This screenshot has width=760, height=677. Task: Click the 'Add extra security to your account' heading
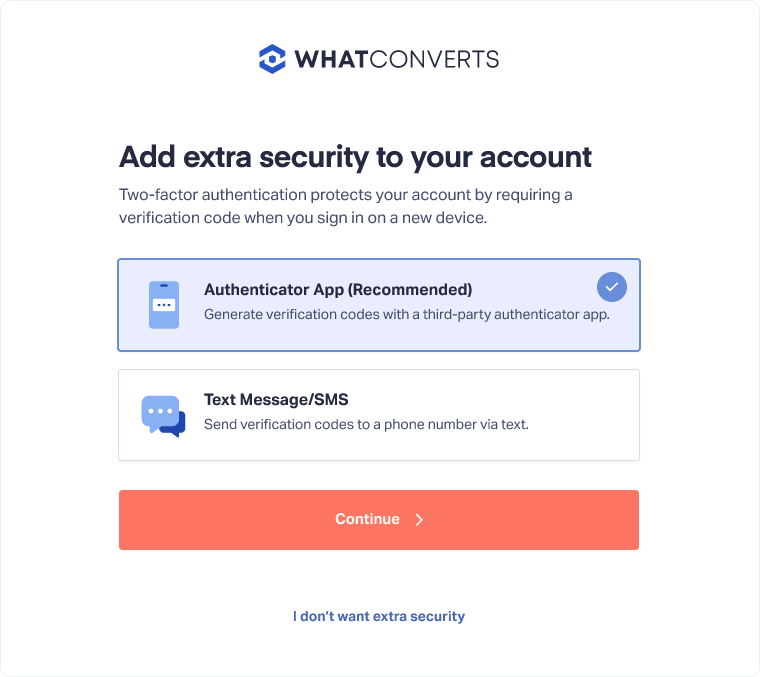click(x=355, y=157)
